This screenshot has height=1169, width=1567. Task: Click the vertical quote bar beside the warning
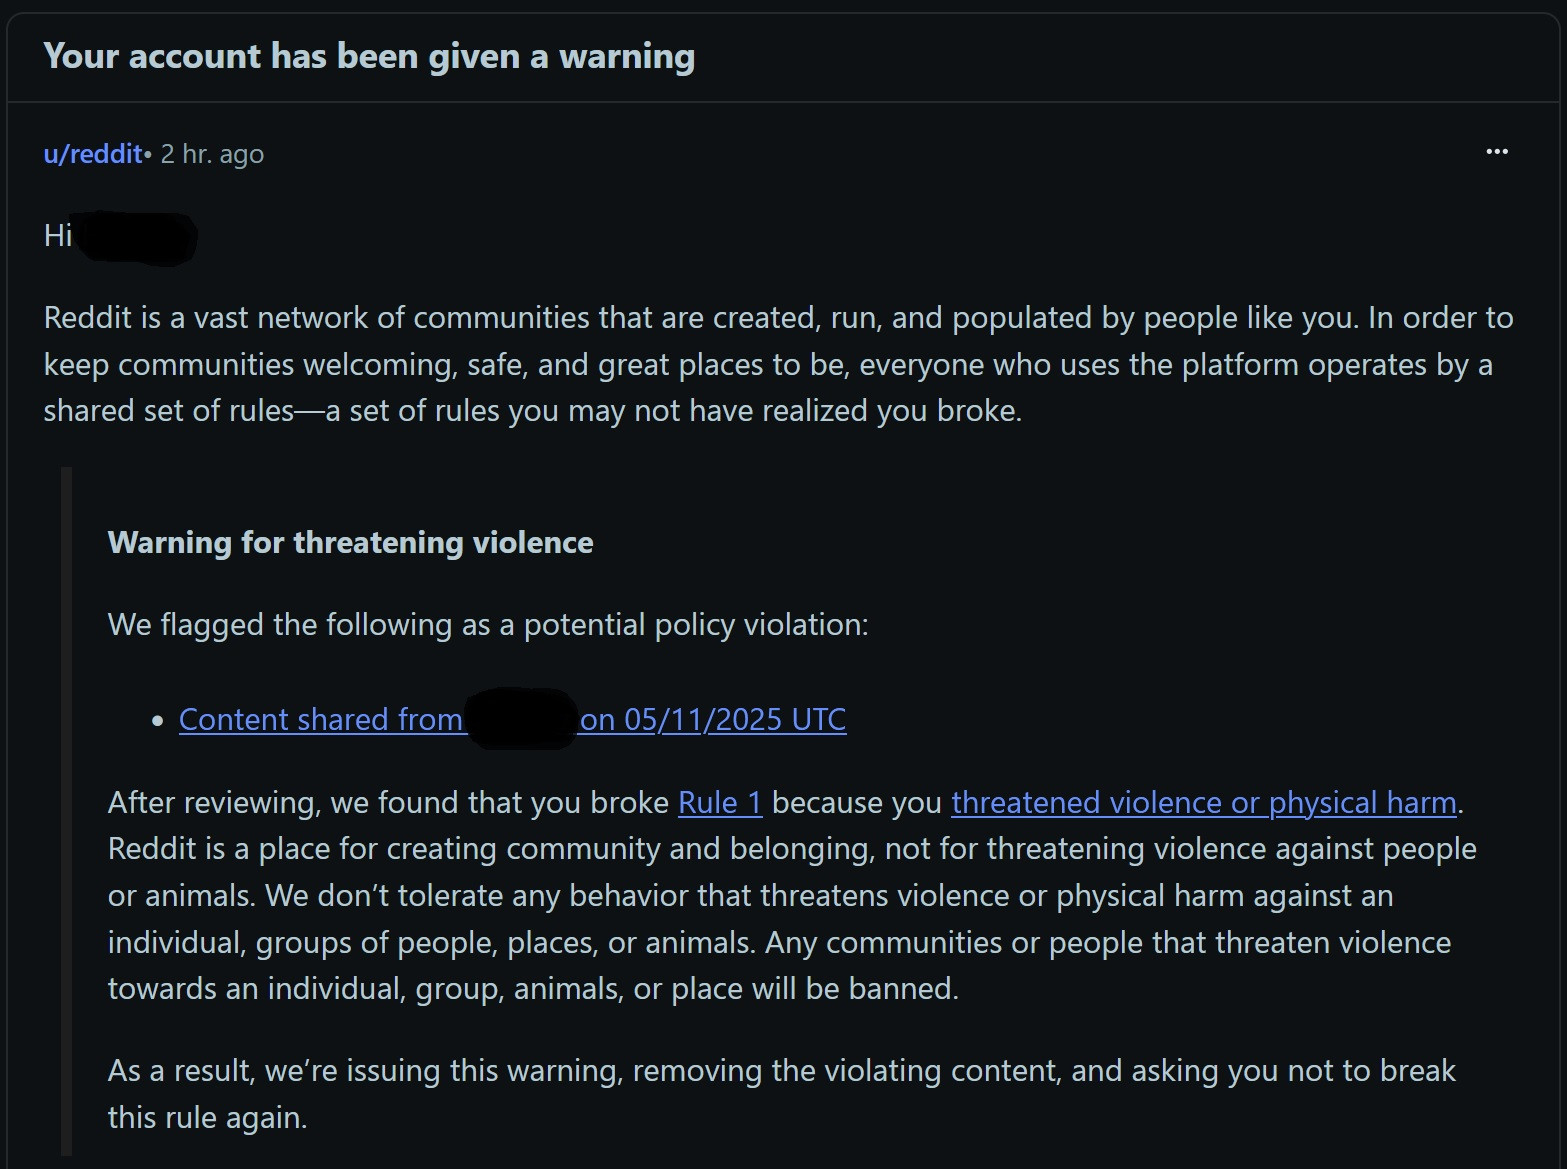[x=66, y=811]
